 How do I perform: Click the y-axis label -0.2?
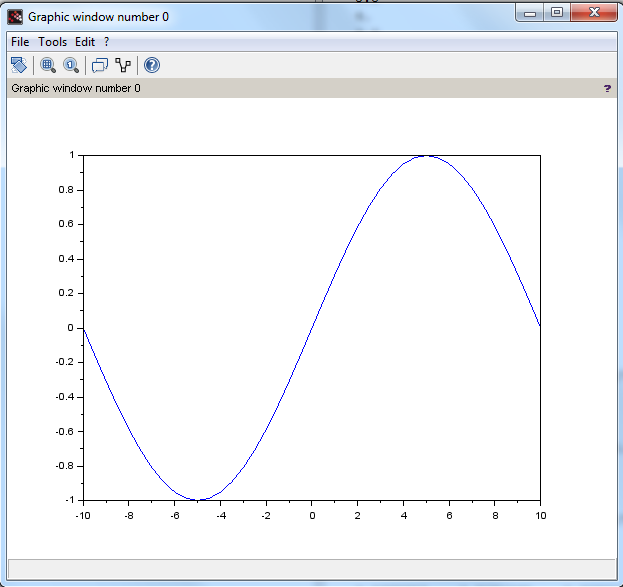coord(65,362)
